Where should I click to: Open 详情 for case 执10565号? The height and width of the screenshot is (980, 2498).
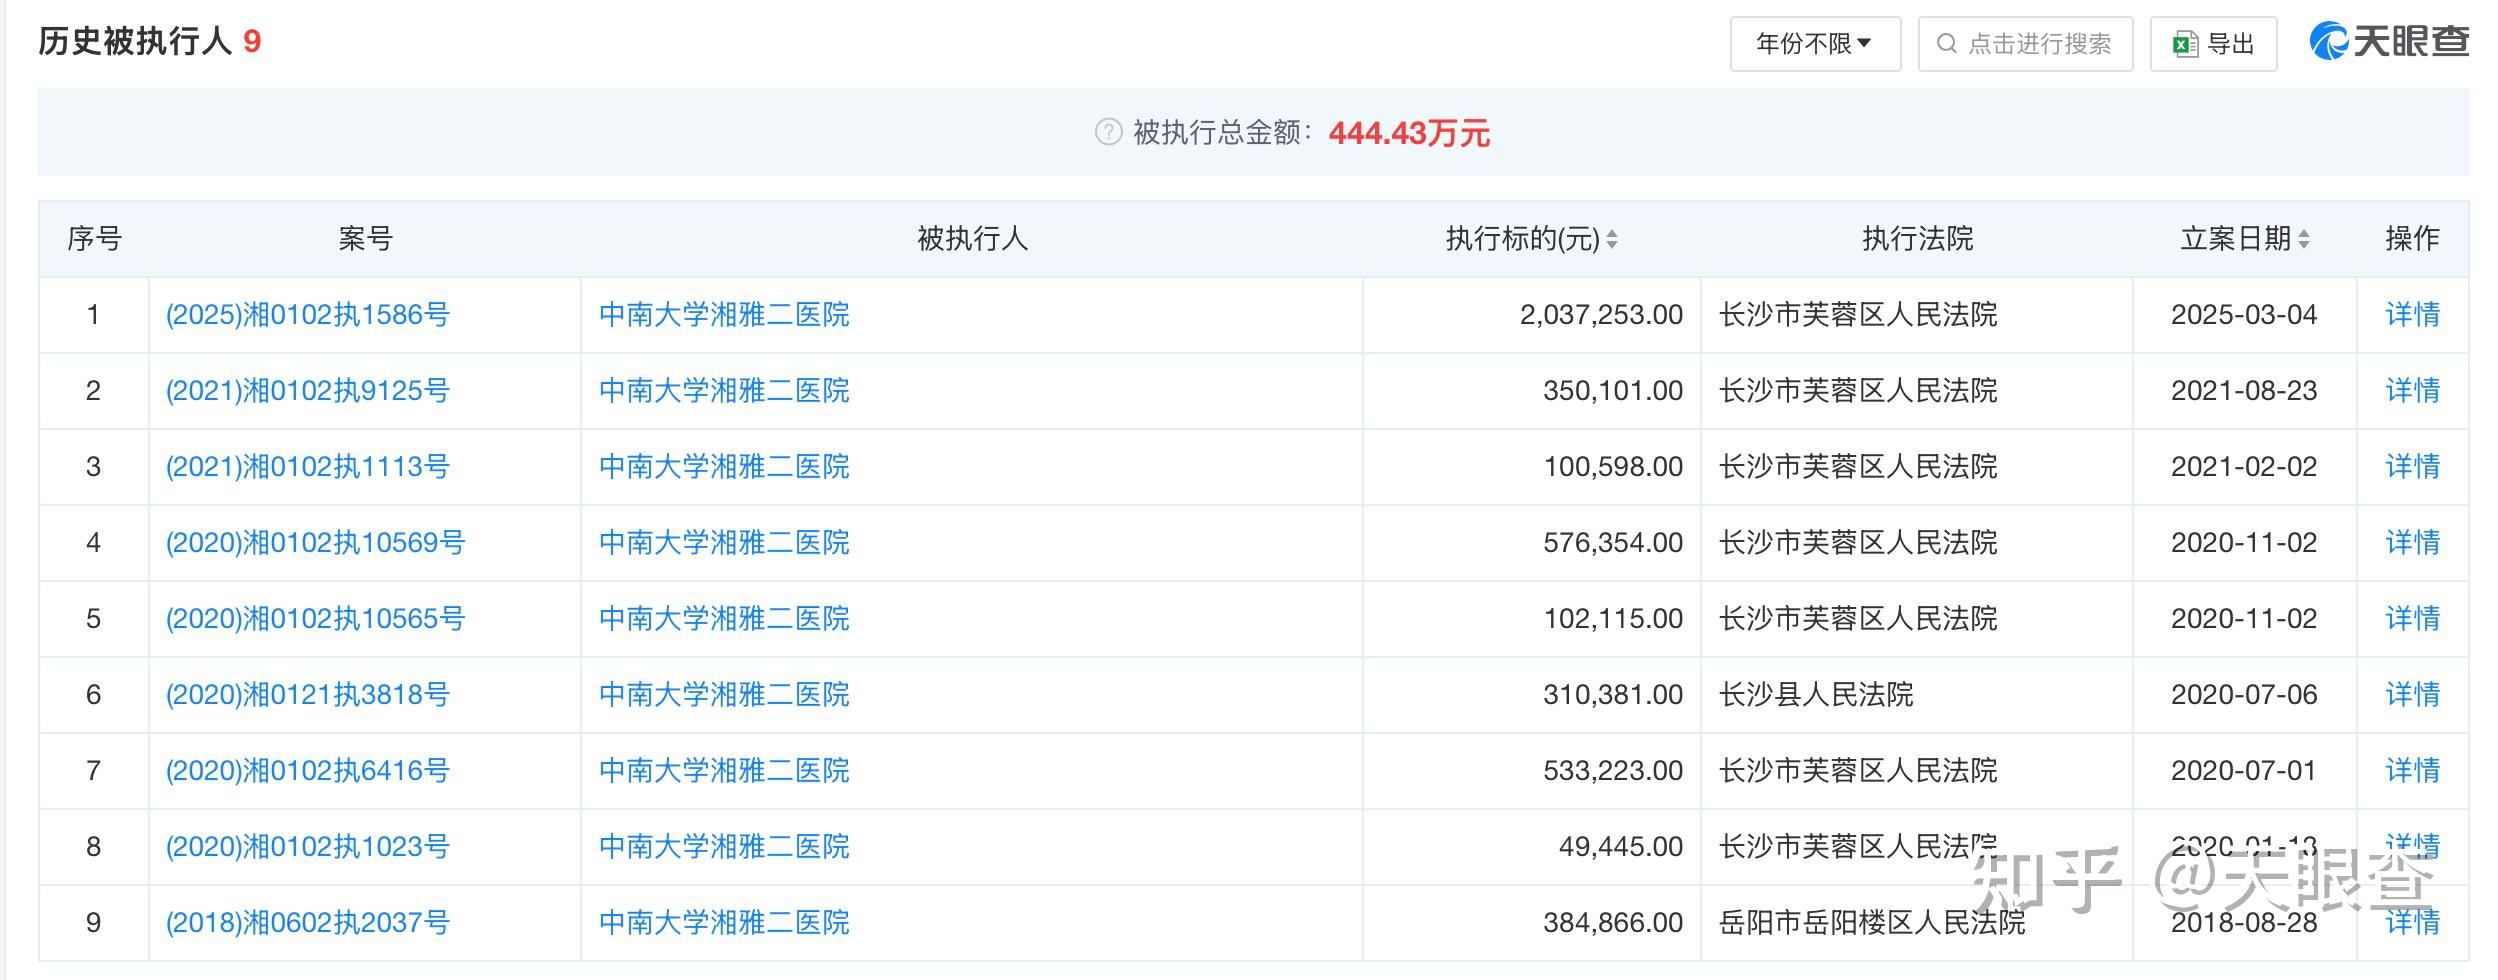point(2412,619)
